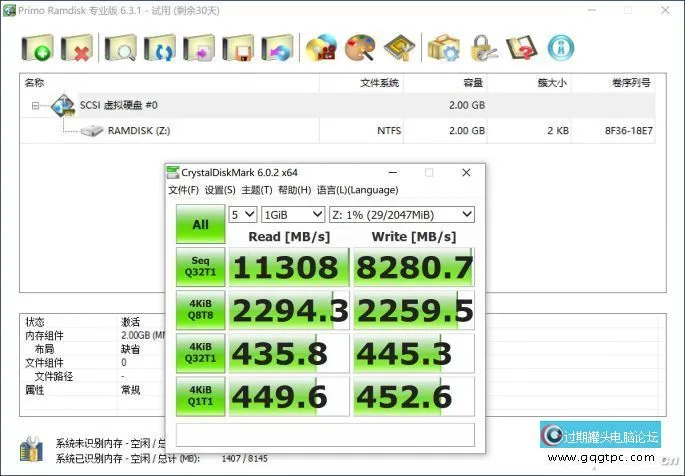Click the 1407 / 8145 memory value
685x476 pixels.
tap(245, 459)
